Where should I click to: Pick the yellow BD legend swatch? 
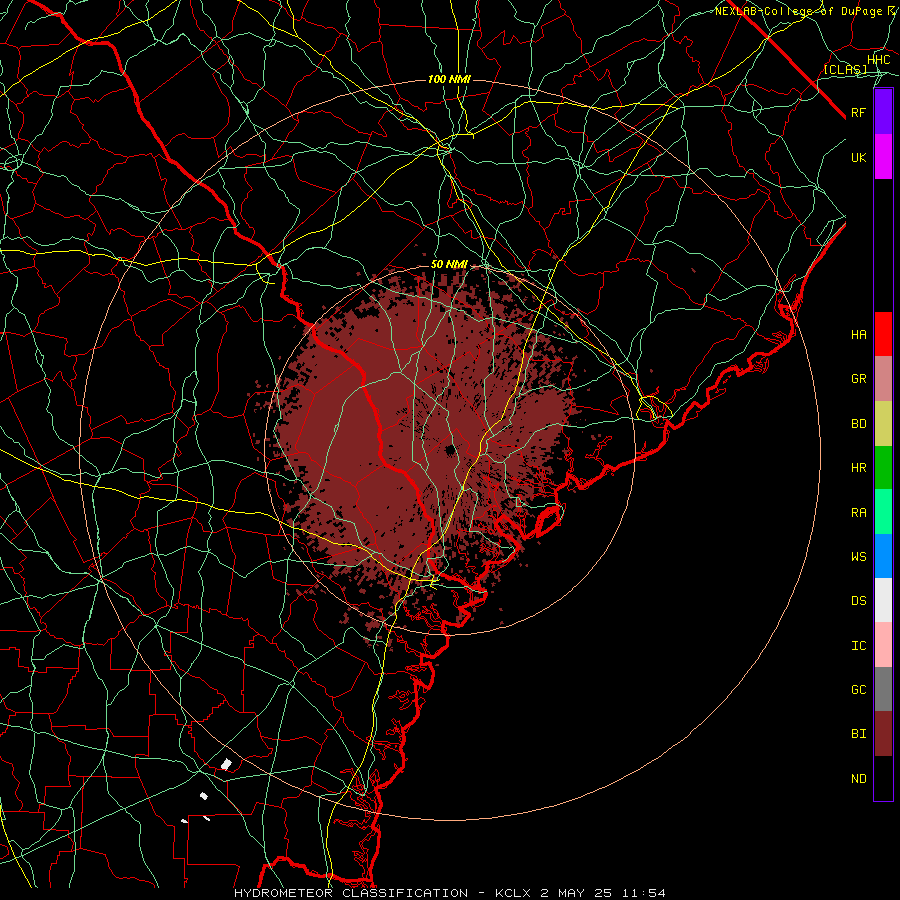coord(883,424)
